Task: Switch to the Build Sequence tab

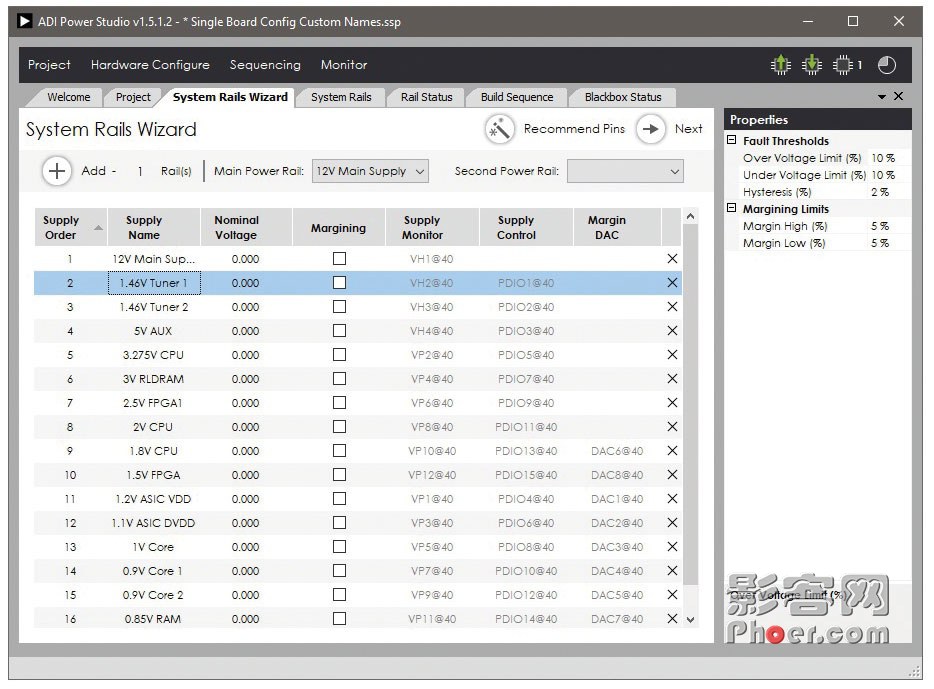Action: point(517,97)
